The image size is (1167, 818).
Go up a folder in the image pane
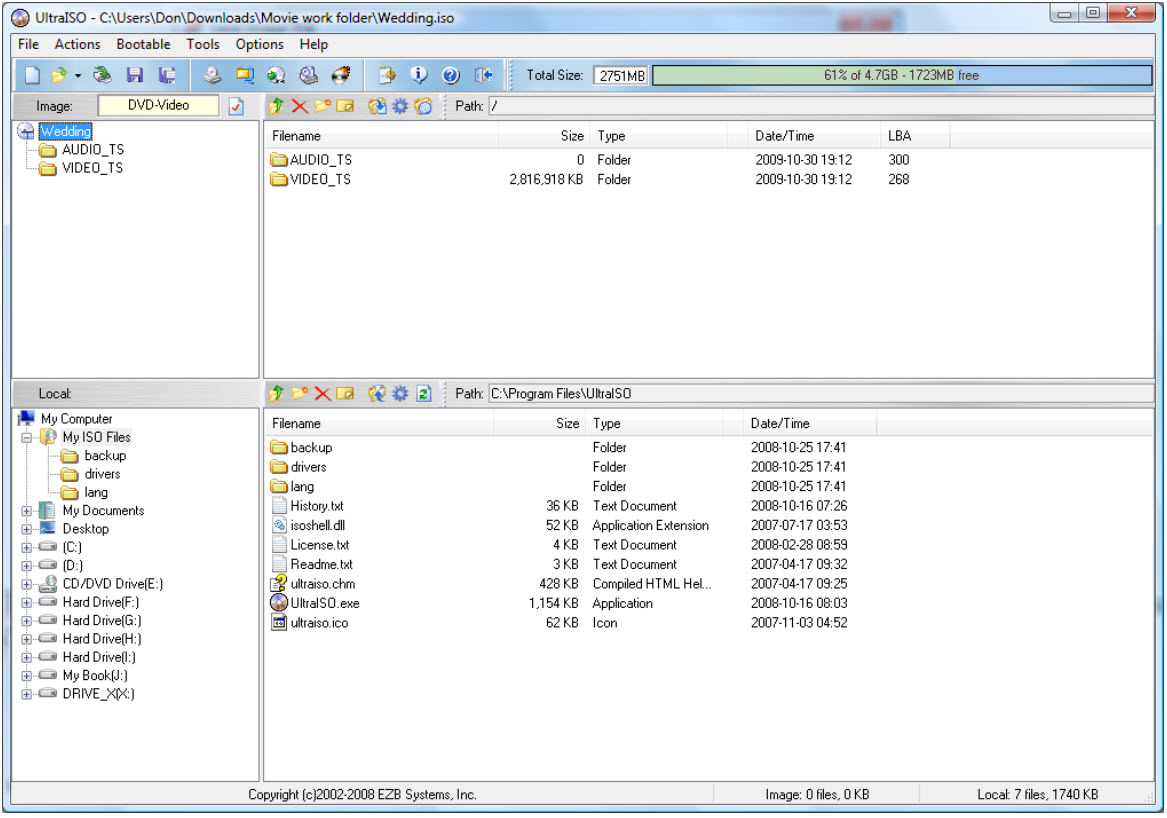tap(277, 106)
